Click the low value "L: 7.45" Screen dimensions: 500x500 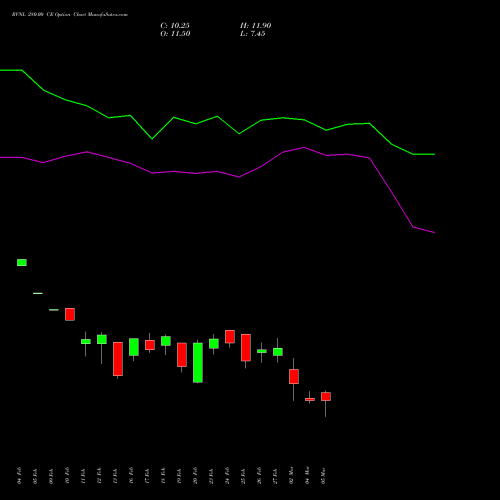pyautogui.click(x=253, y=34)
